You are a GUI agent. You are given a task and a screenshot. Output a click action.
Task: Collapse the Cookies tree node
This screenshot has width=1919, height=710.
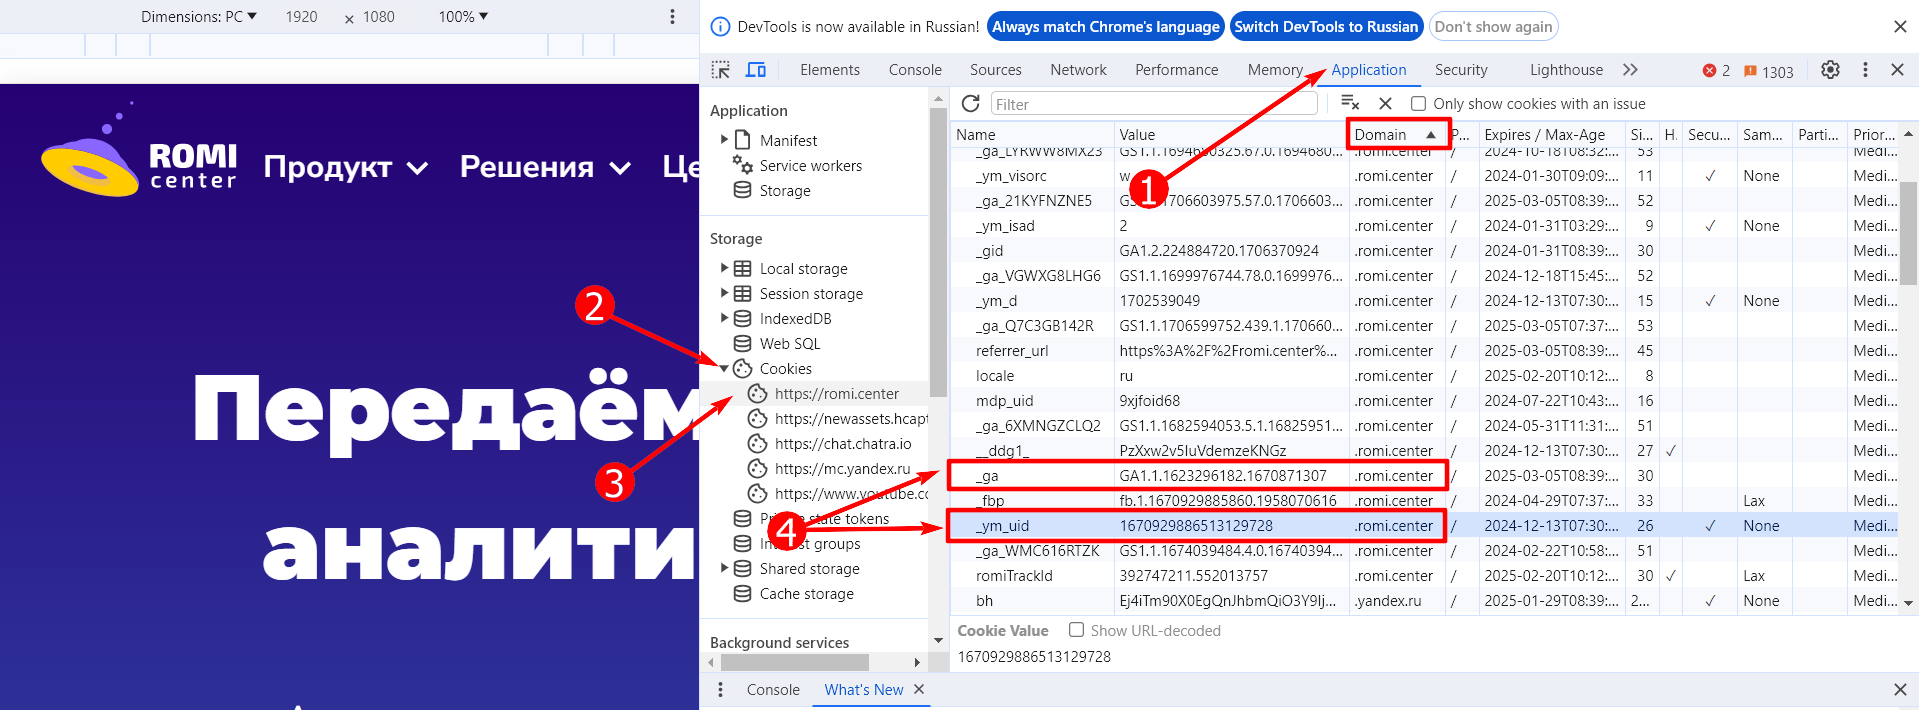tap(724, 368)
